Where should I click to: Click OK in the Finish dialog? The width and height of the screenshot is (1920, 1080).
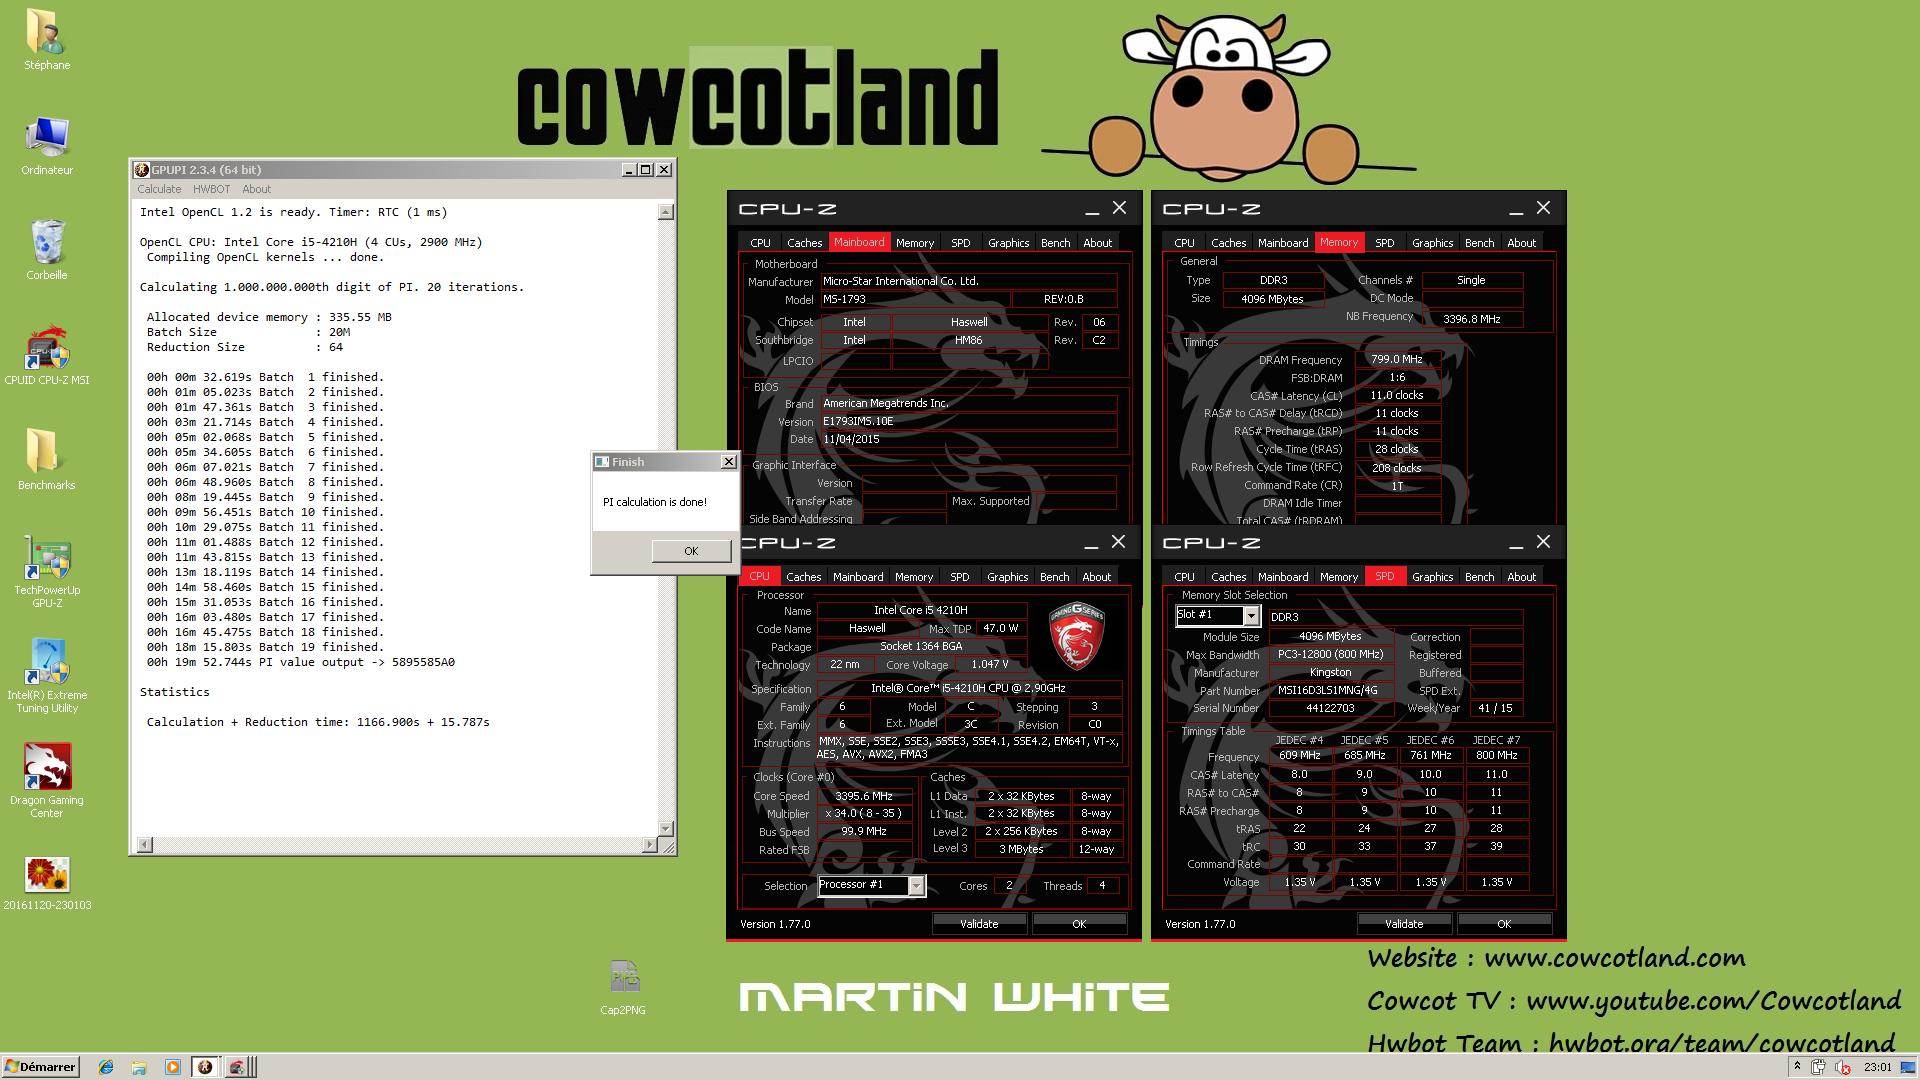tap(691, 551)
